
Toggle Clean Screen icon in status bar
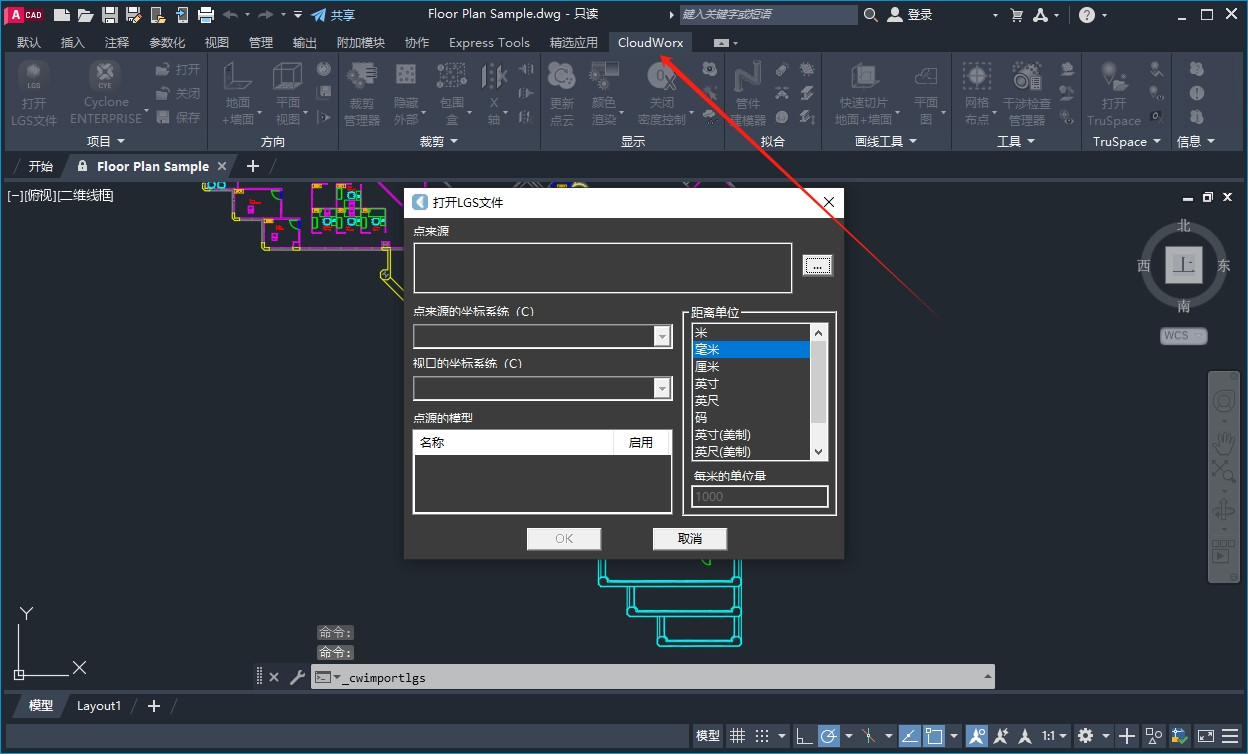click(1205, 735)
